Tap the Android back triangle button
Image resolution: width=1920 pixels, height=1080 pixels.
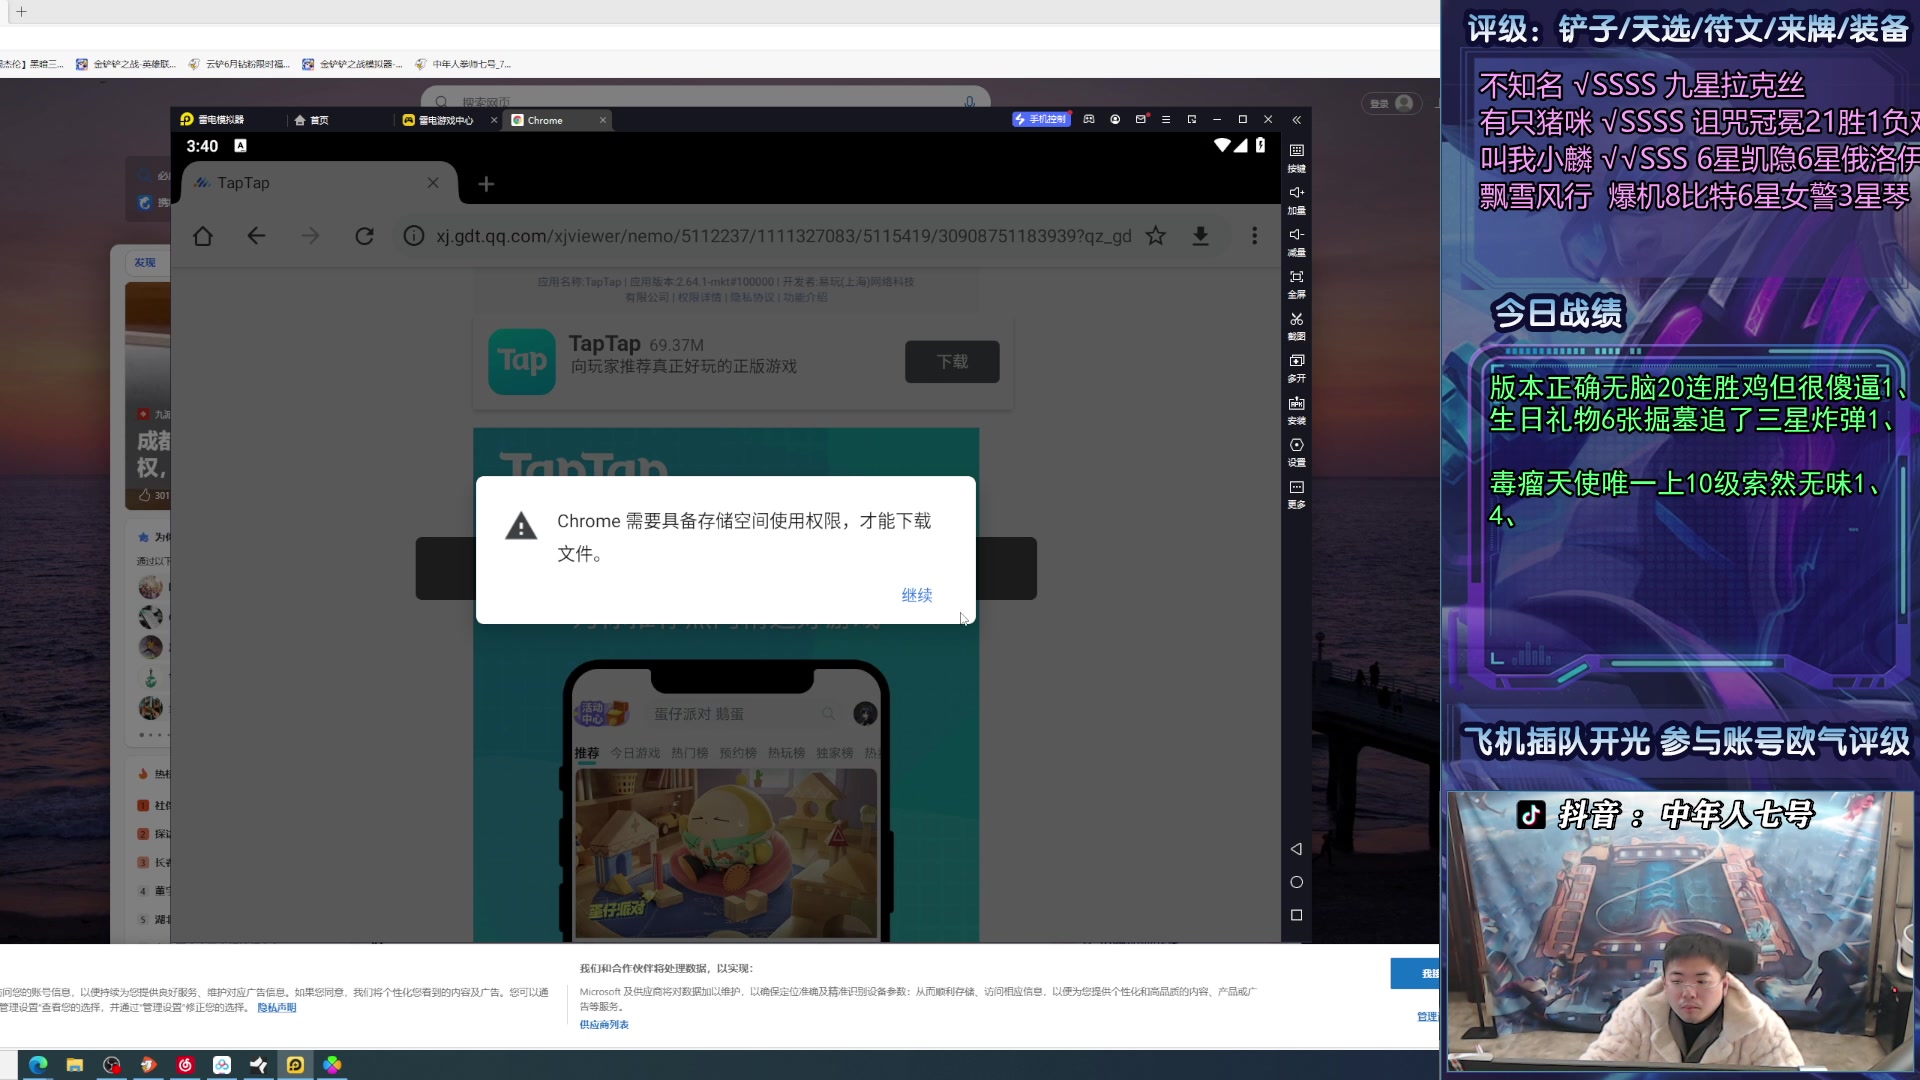(1296, 849)
